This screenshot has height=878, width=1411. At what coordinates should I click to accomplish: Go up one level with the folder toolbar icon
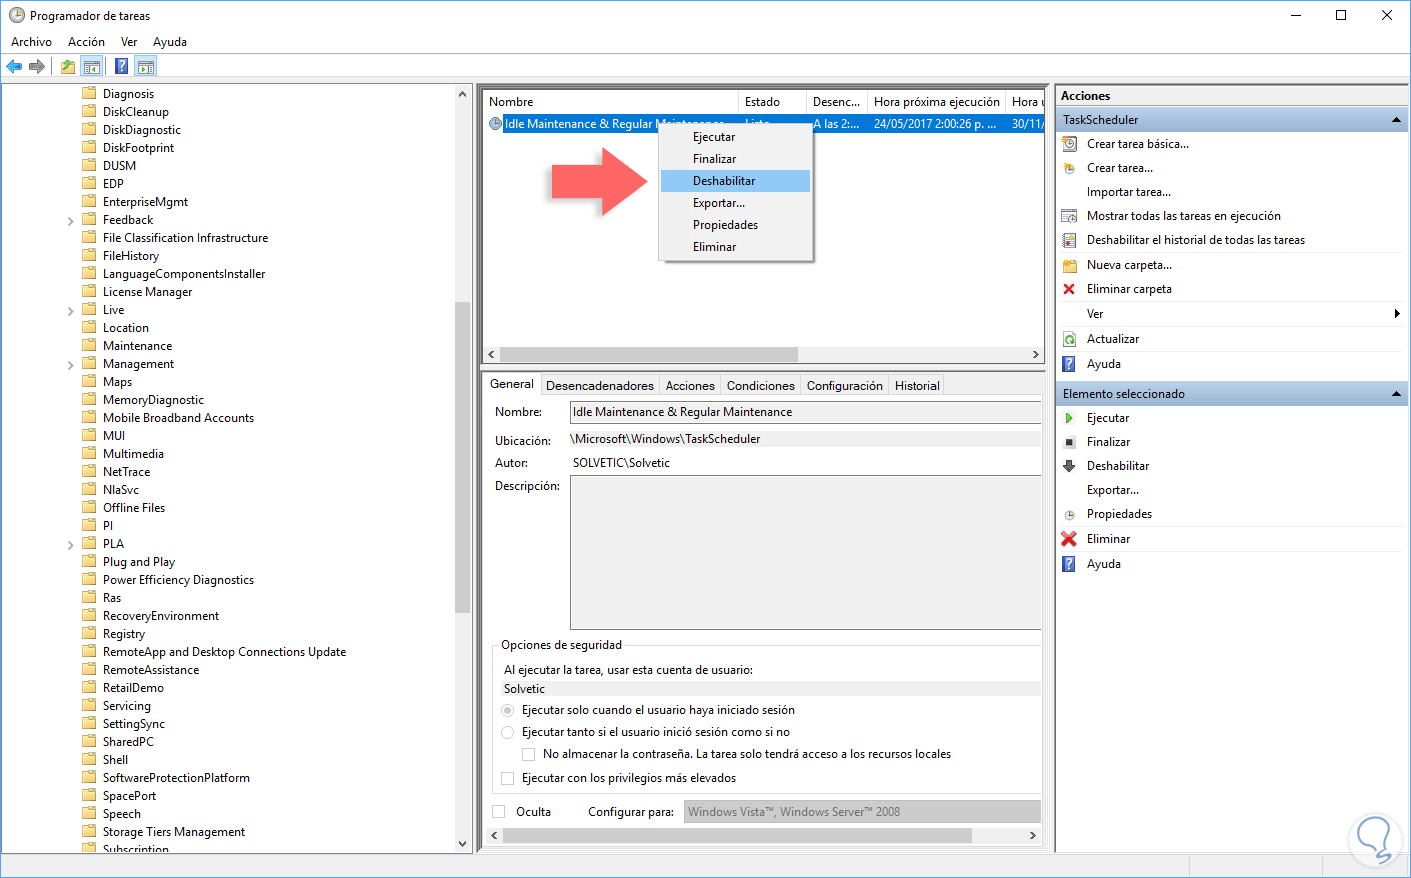click(x=68, y=67)
